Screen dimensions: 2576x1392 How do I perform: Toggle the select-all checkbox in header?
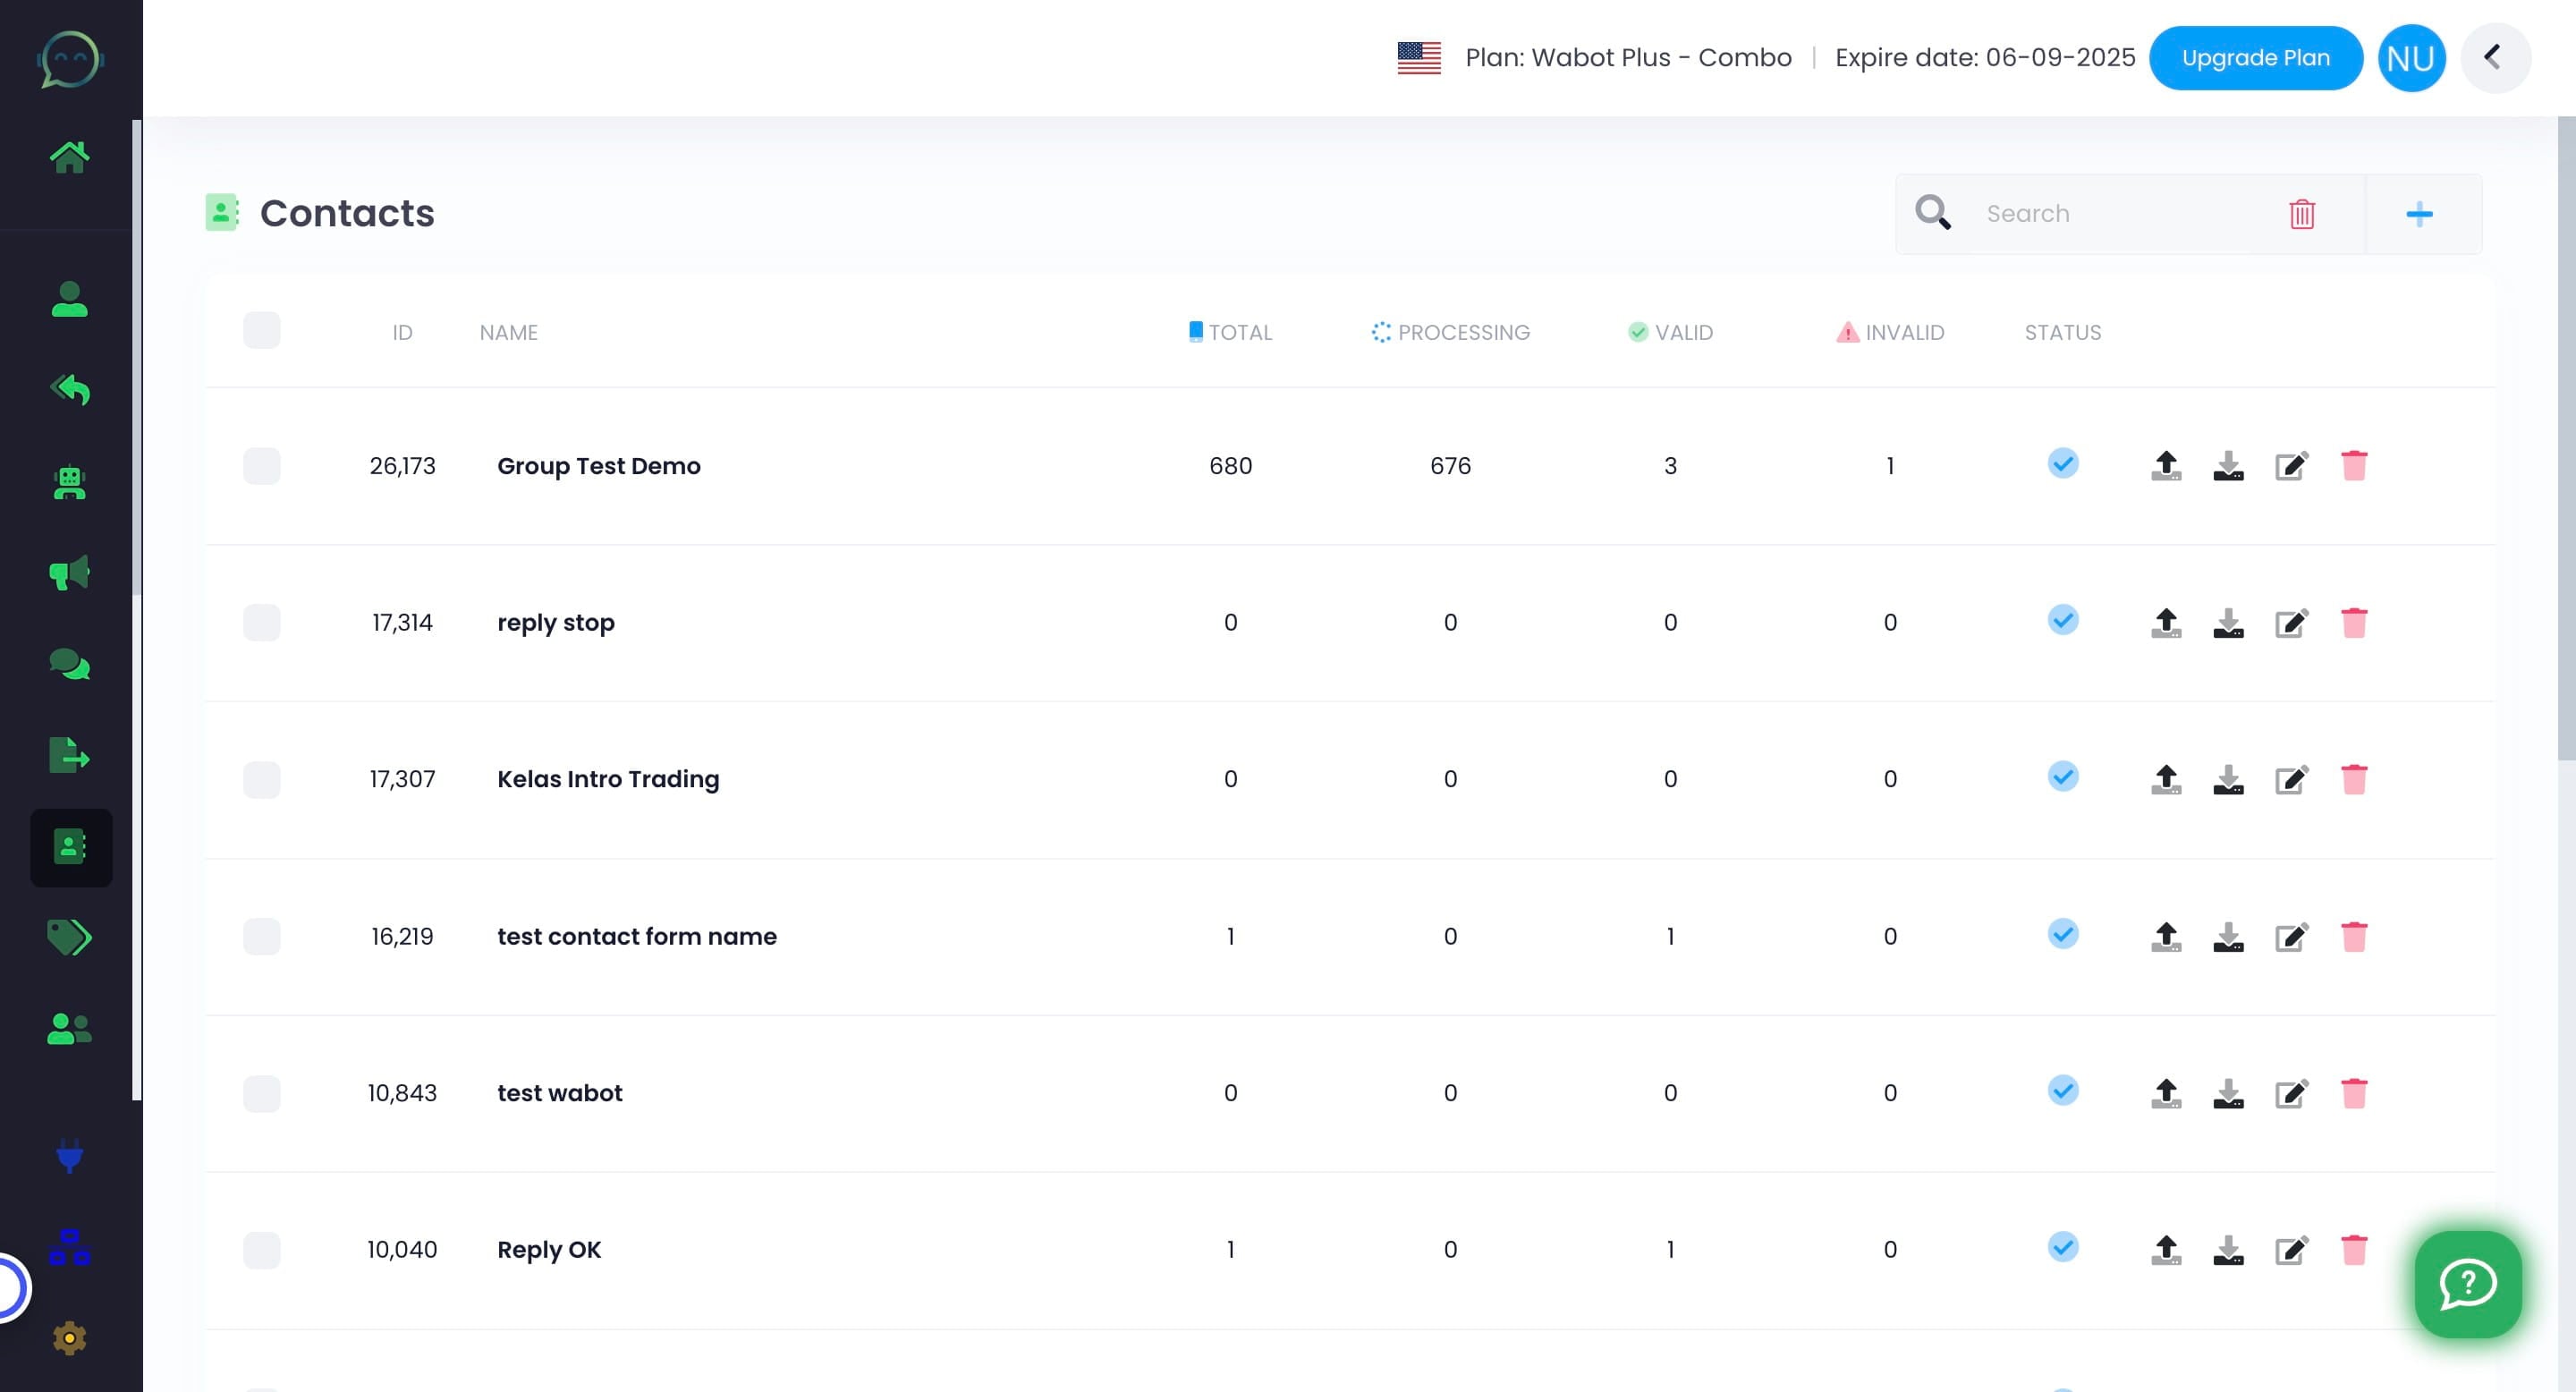262,331
